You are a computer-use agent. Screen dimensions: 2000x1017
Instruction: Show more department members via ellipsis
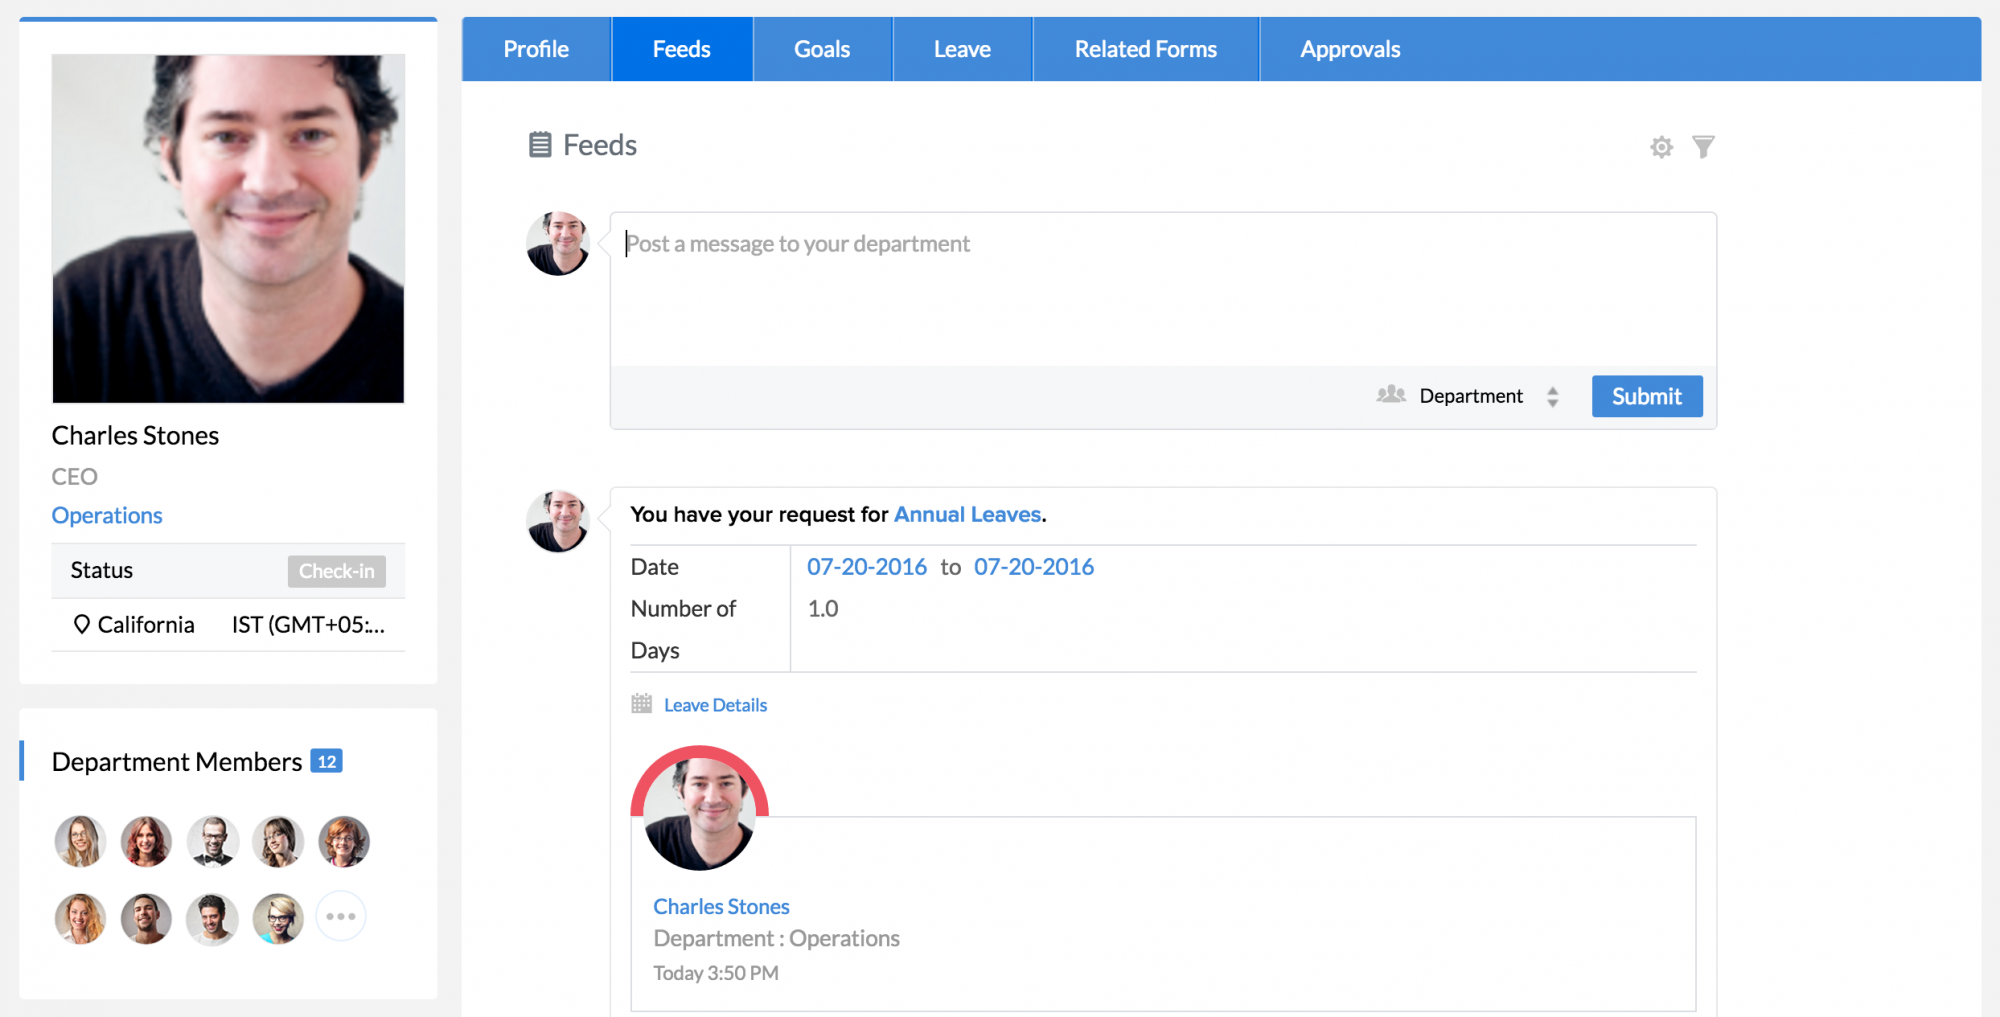pos(341,916)
